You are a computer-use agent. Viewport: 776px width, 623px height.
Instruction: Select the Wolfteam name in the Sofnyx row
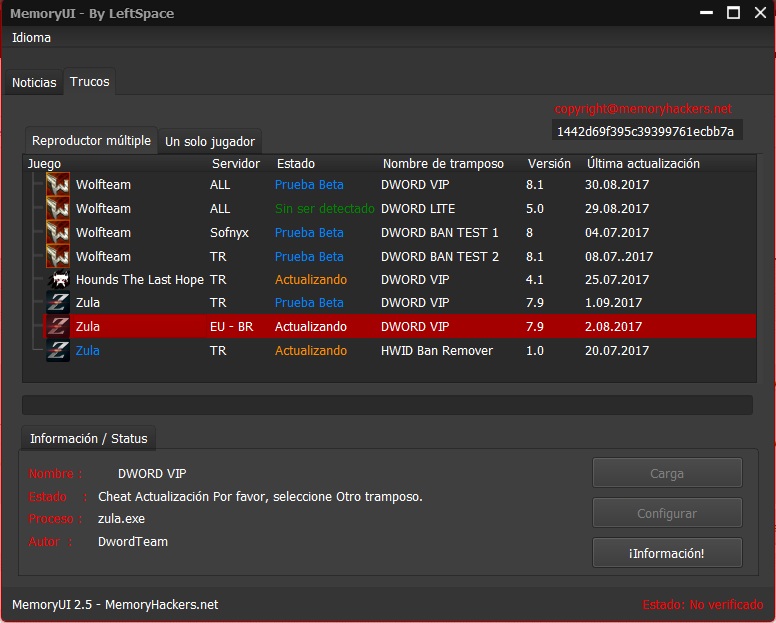tap(103, 232)
